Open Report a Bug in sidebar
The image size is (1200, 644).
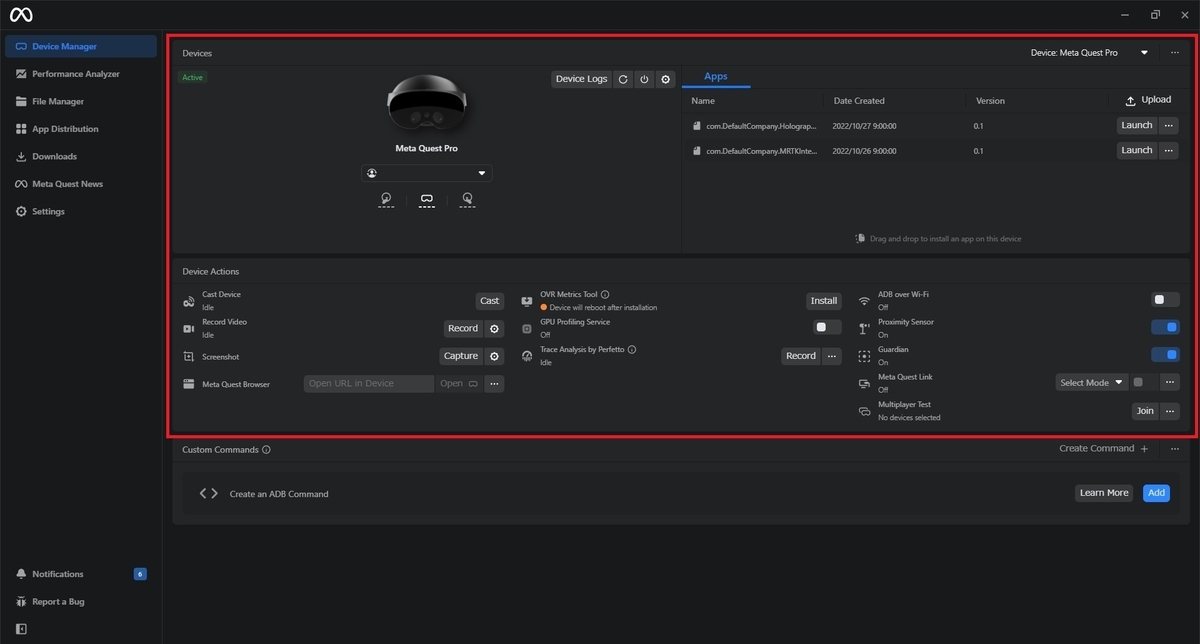click(81, 602)
